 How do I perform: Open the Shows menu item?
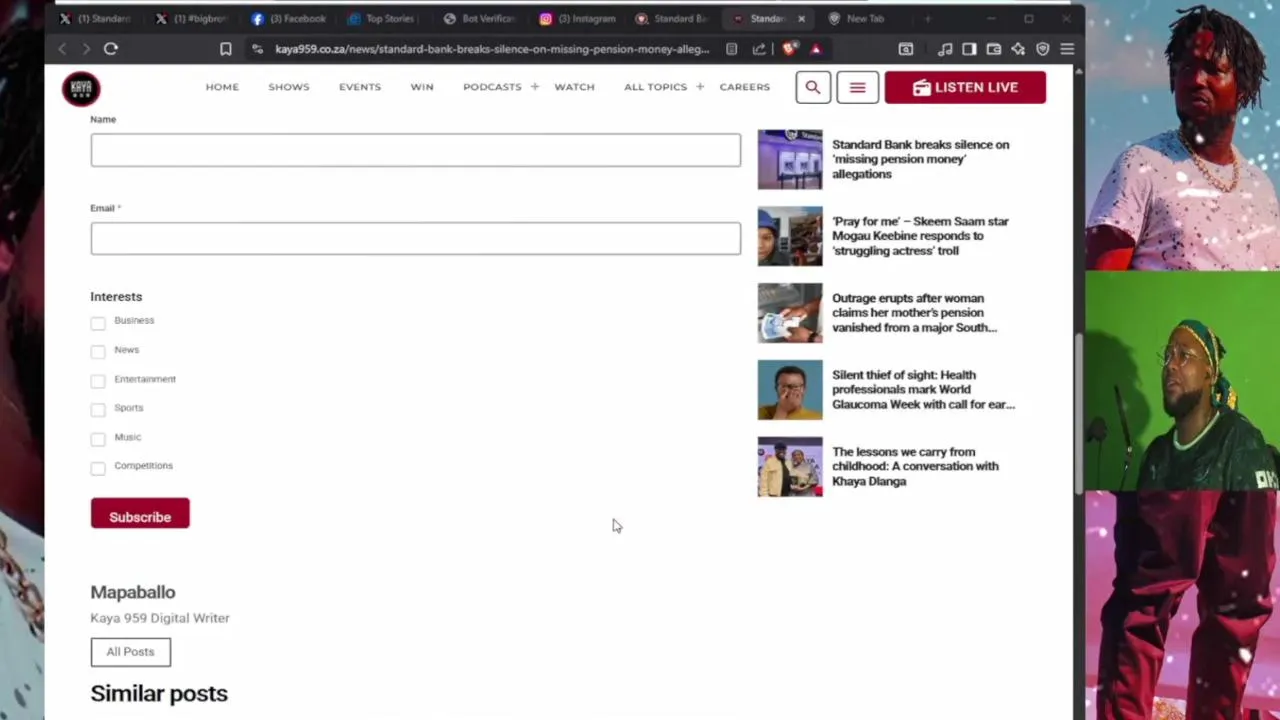(x=289, y=87)
